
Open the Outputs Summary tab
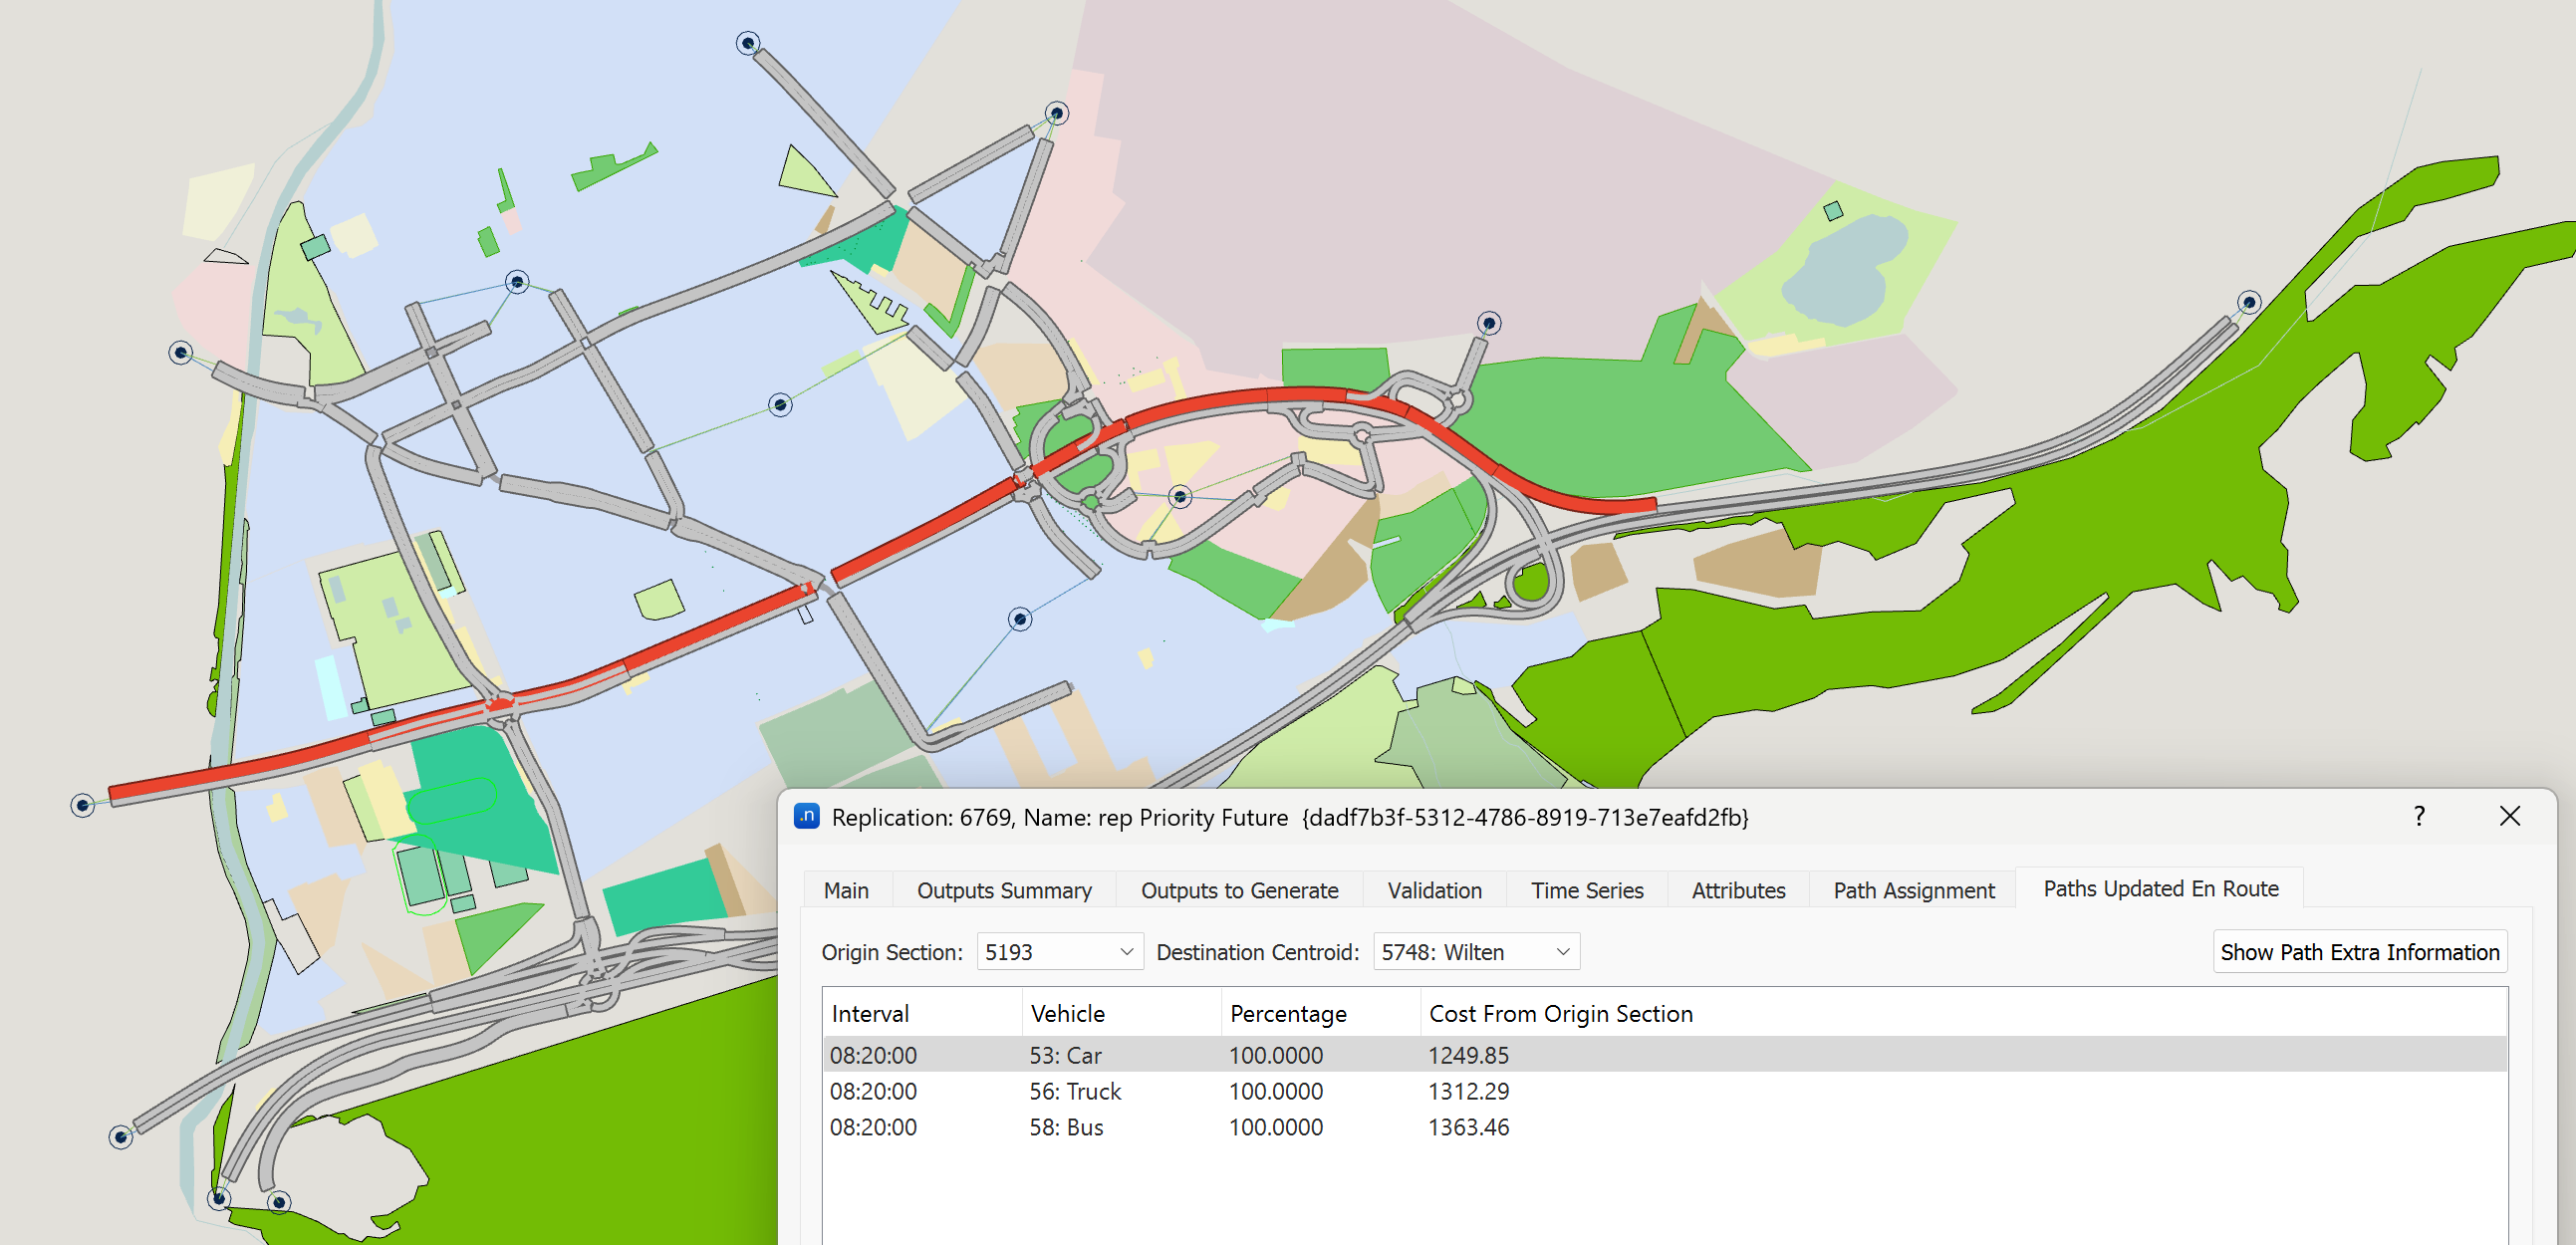[x=1003, y=890]
